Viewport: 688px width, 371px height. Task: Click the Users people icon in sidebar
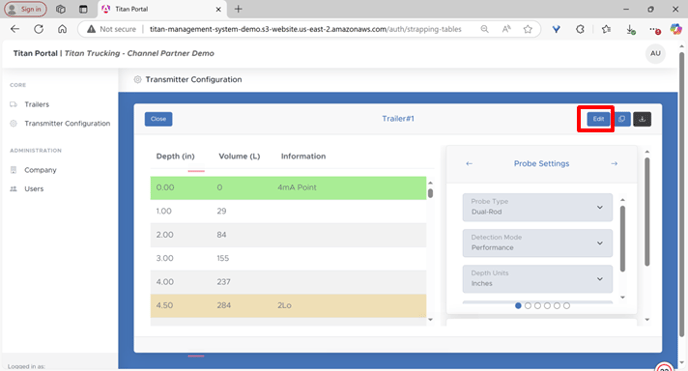pos(14,189)
